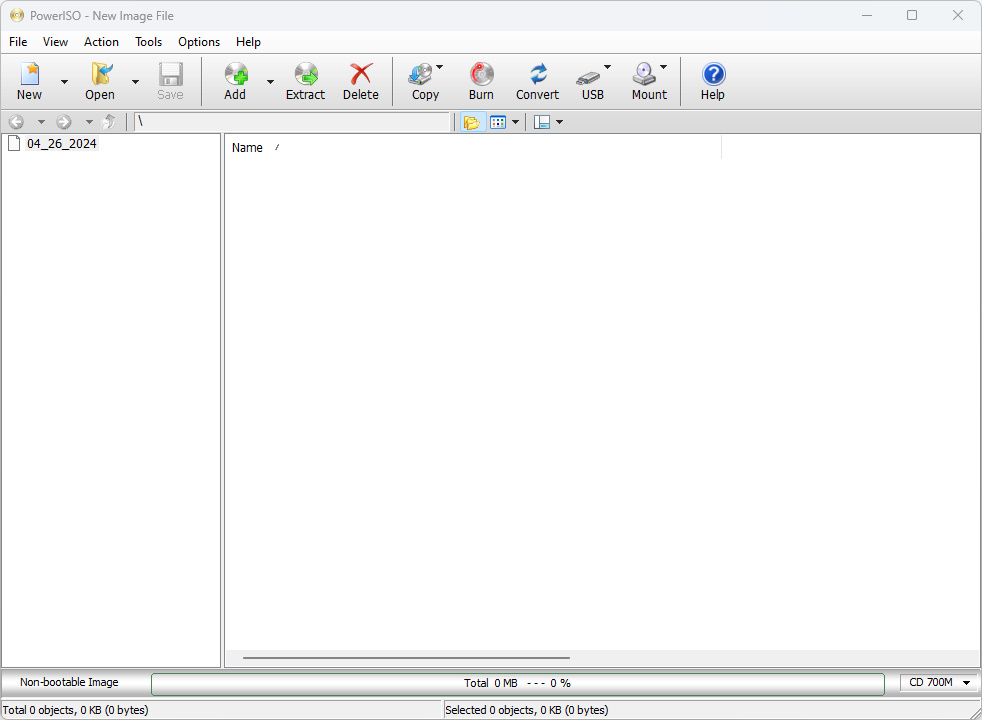Click the Open image toolbar icon
The image size is (982, 720).
click(x=101, y=74)
